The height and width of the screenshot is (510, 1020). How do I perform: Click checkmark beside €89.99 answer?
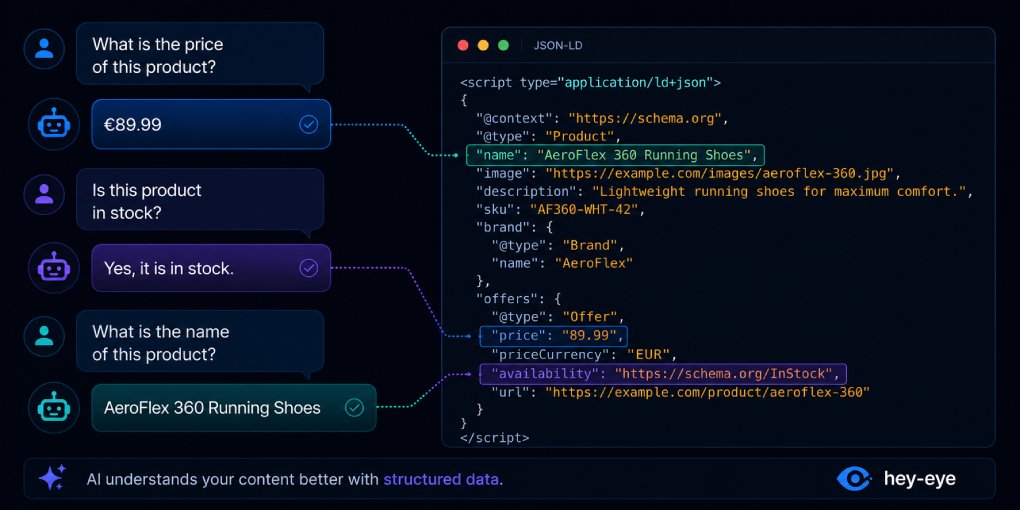point(308,124)
